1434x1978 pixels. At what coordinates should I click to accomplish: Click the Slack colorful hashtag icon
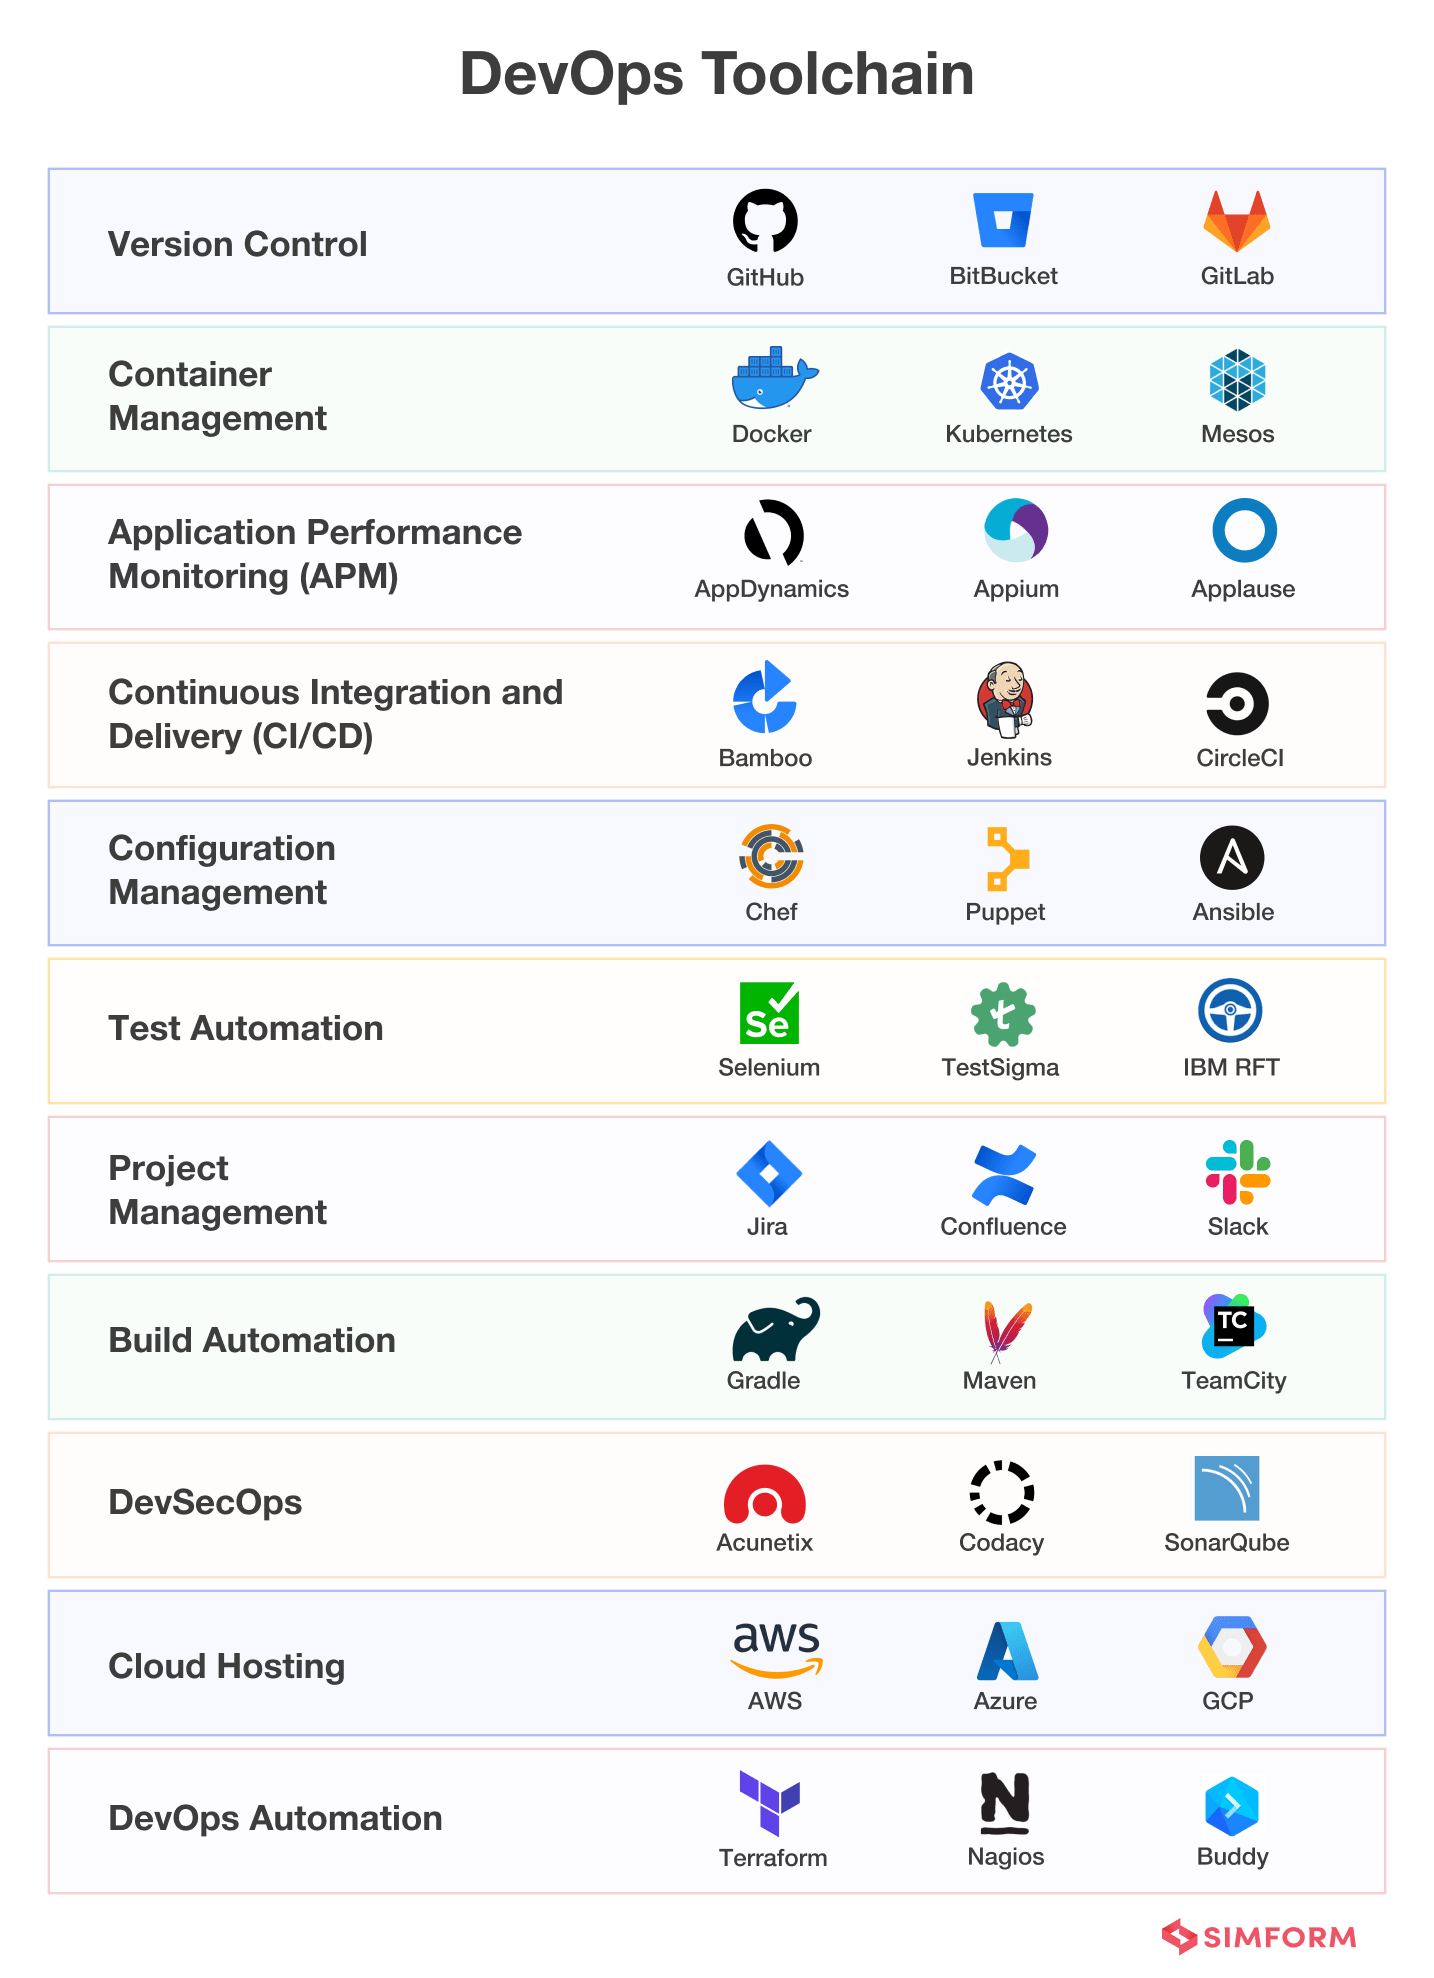[x=1238, y=1172]
